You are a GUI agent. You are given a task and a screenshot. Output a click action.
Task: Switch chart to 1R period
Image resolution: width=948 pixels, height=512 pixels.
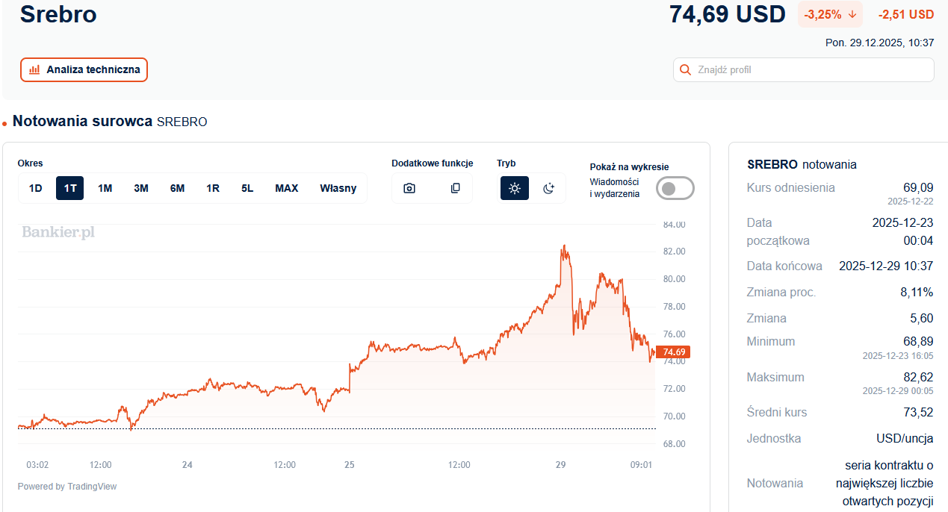coord(213,188)
